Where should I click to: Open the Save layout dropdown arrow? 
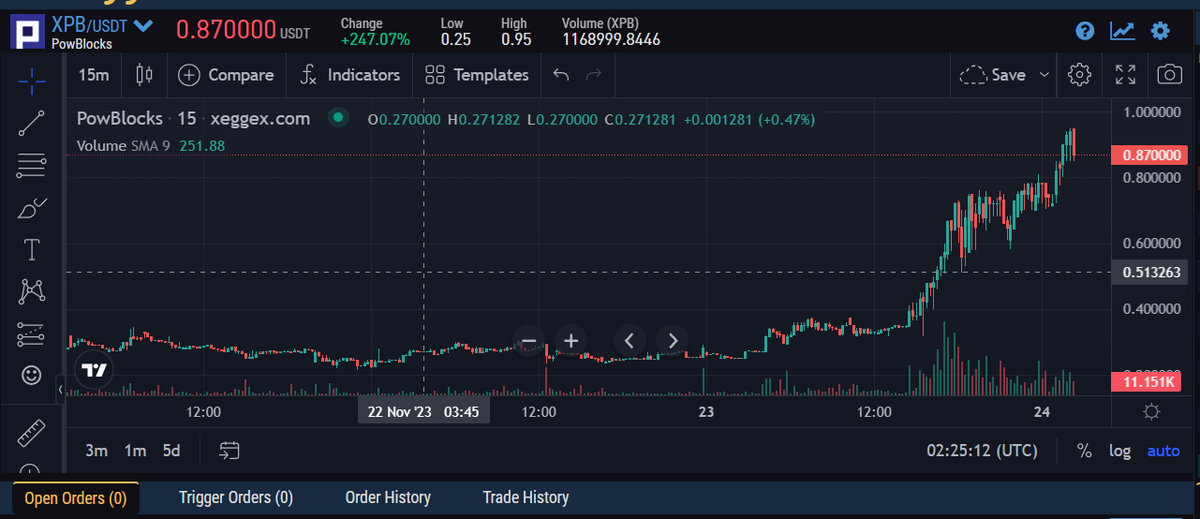(x=1044, y=75)
